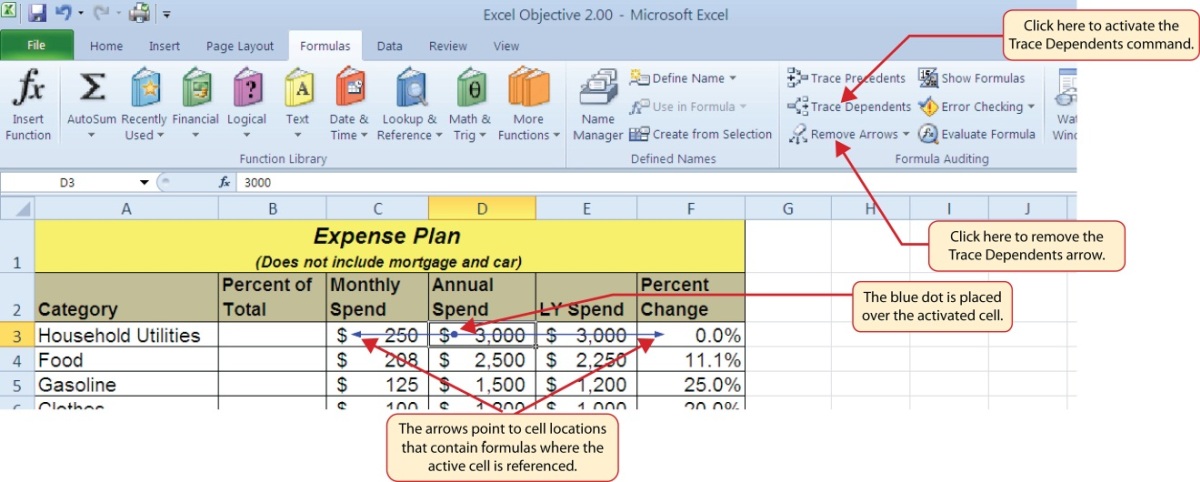Select column G header

pyautogui.click(x=787, y=208)
